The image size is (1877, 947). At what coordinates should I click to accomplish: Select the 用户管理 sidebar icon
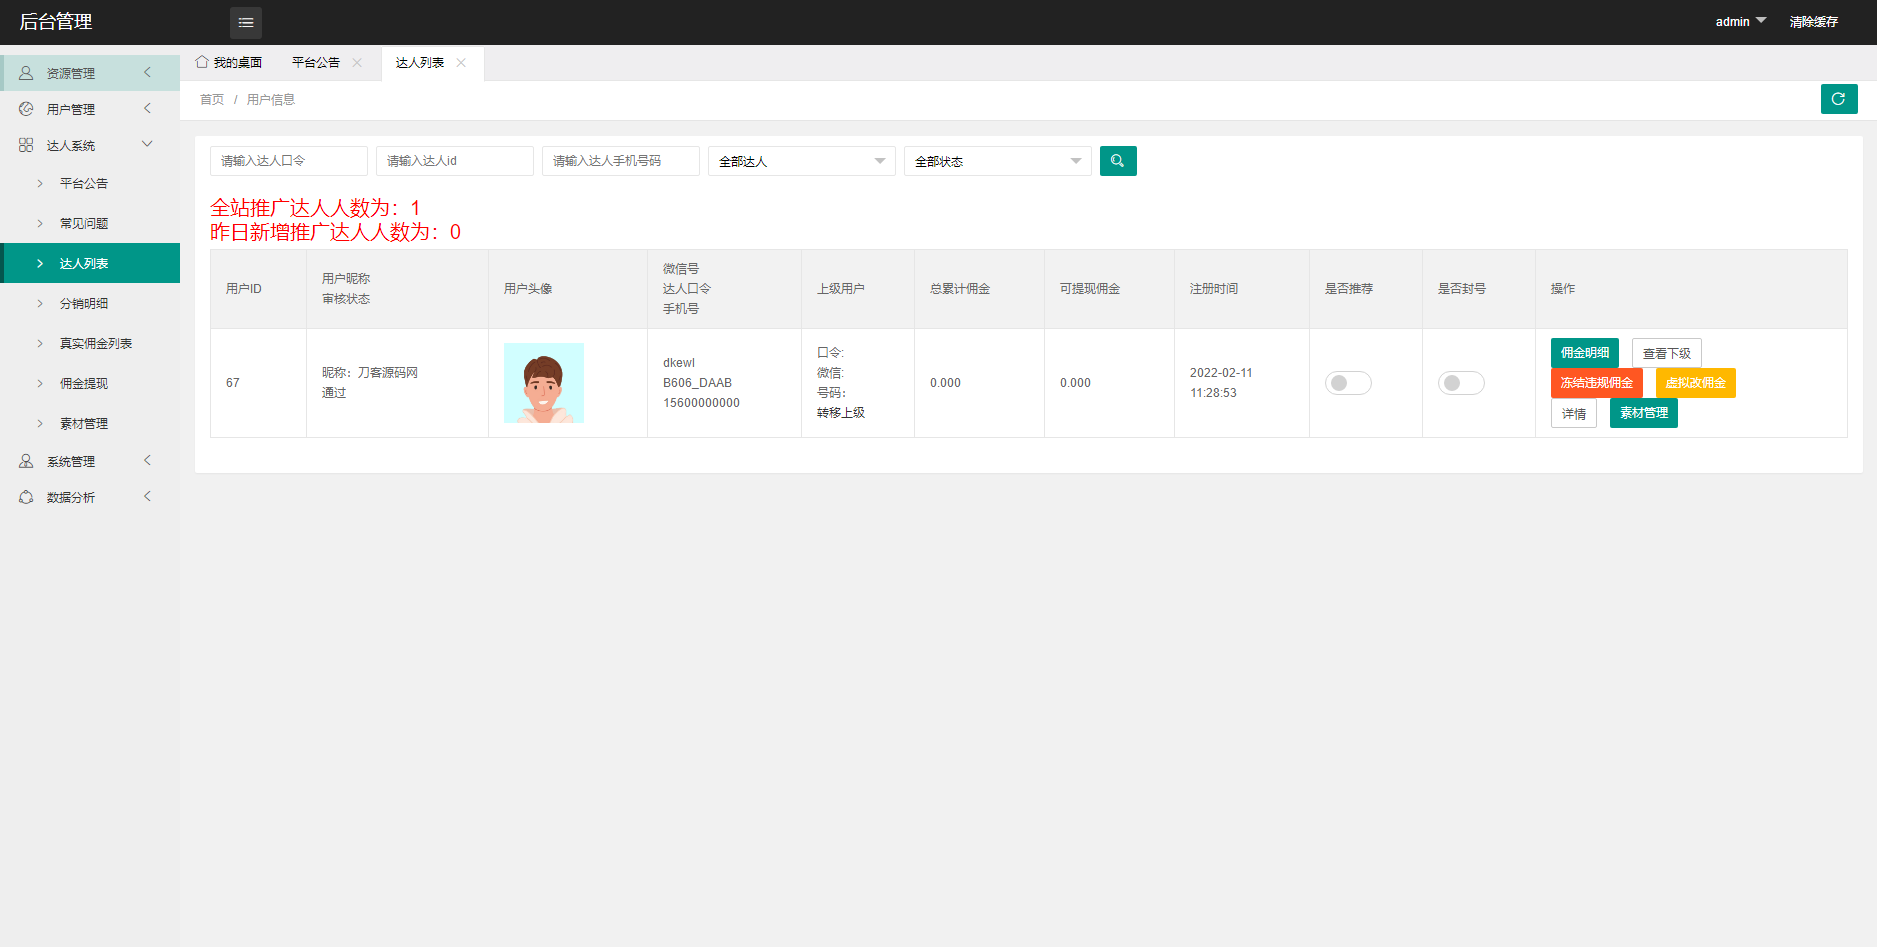26,108
